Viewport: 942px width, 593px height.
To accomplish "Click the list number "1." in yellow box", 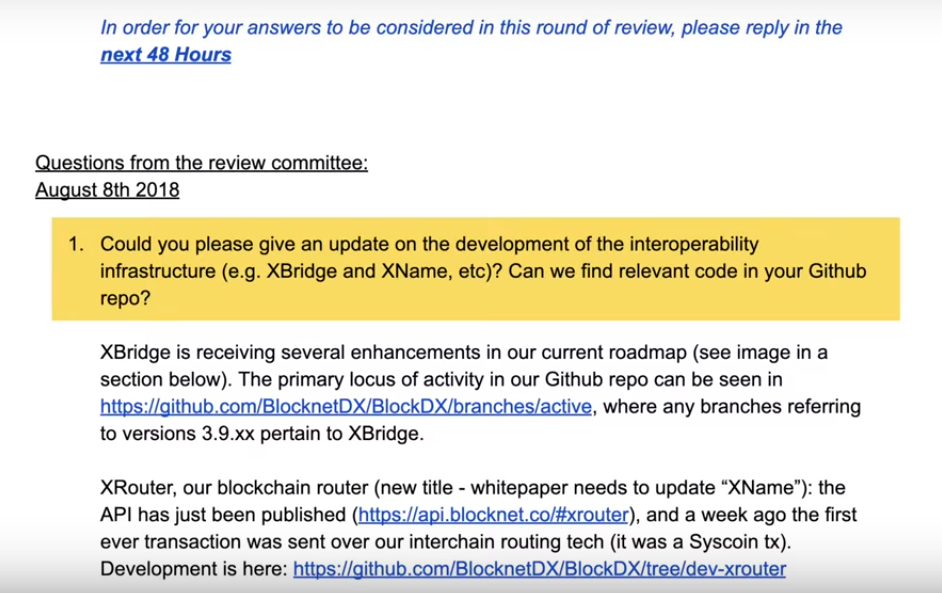I will point(76,244).
